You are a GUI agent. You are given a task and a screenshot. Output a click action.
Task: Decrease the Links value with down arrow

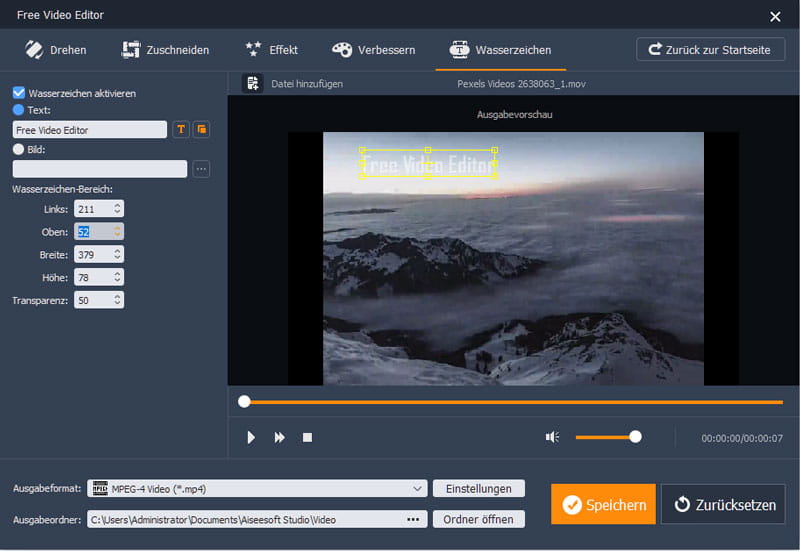click(x=117, y=212)
